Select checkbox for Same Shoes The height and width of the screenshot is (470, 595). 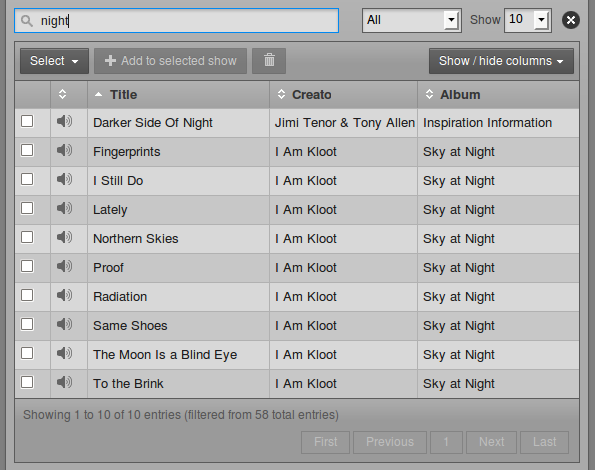[x=27, y=324]
